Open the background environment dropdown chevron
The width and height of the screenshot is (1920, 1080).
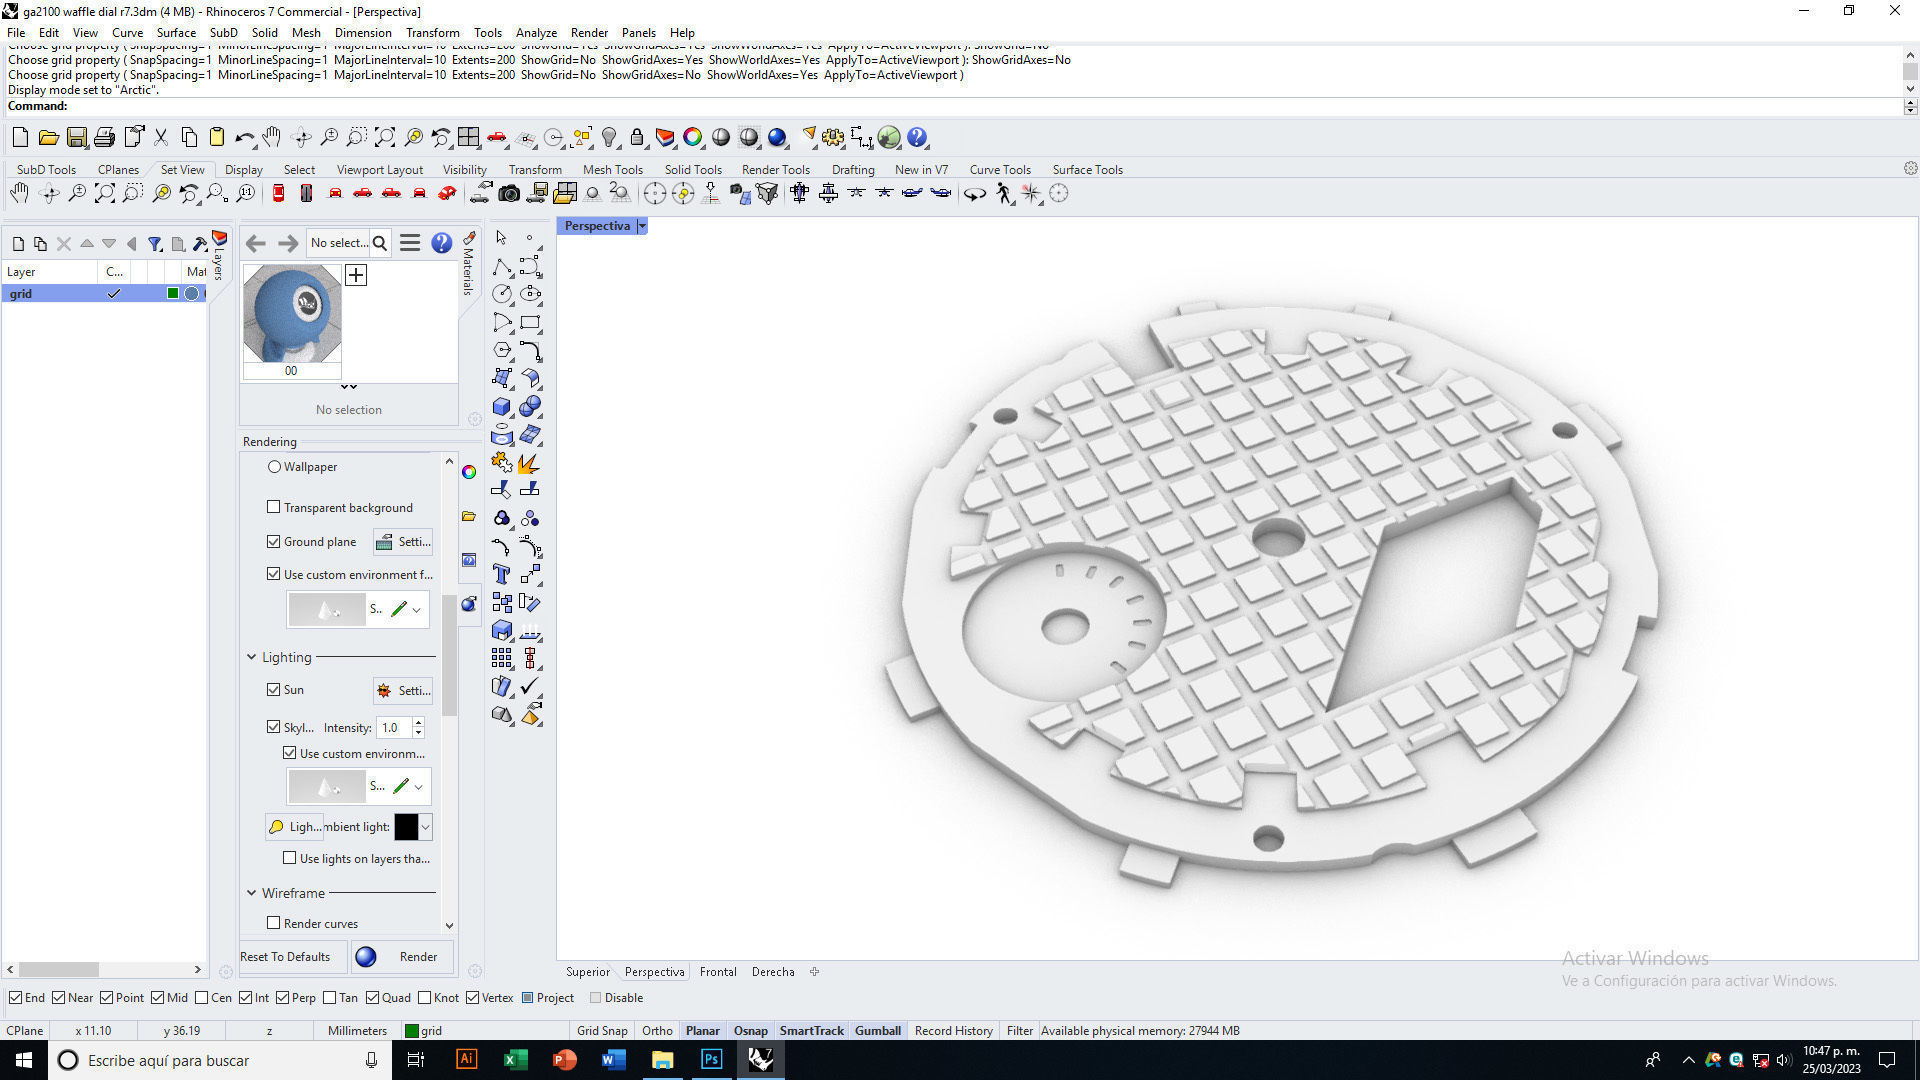coord(416,609)
